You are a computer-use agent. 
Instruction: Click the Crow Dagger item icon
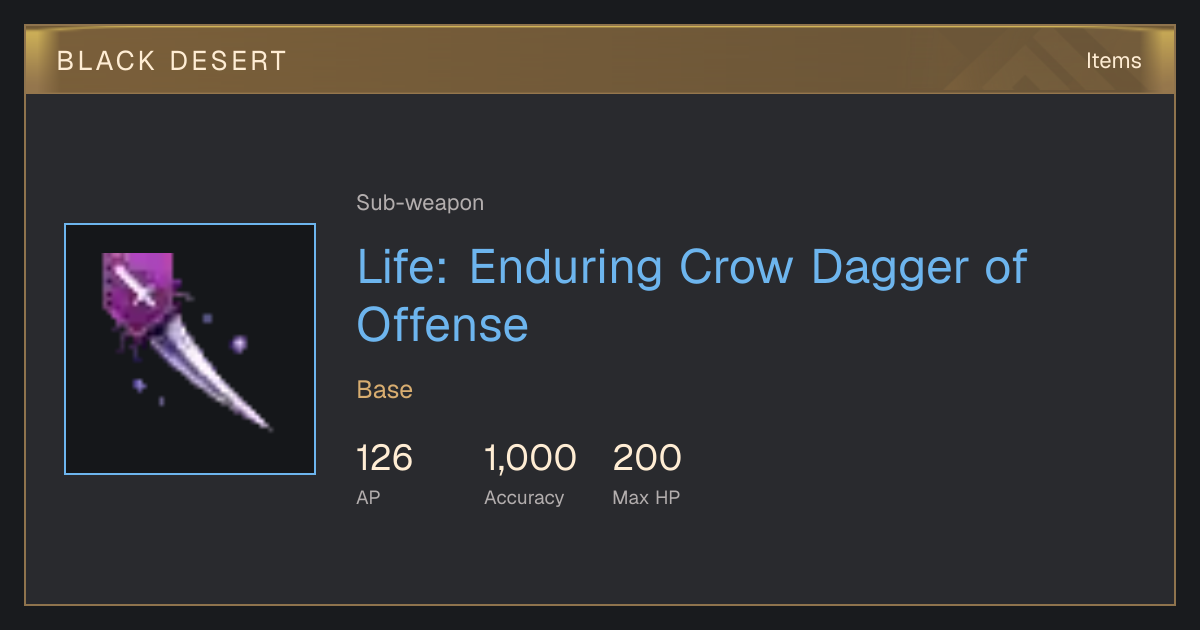pos(190,349)
